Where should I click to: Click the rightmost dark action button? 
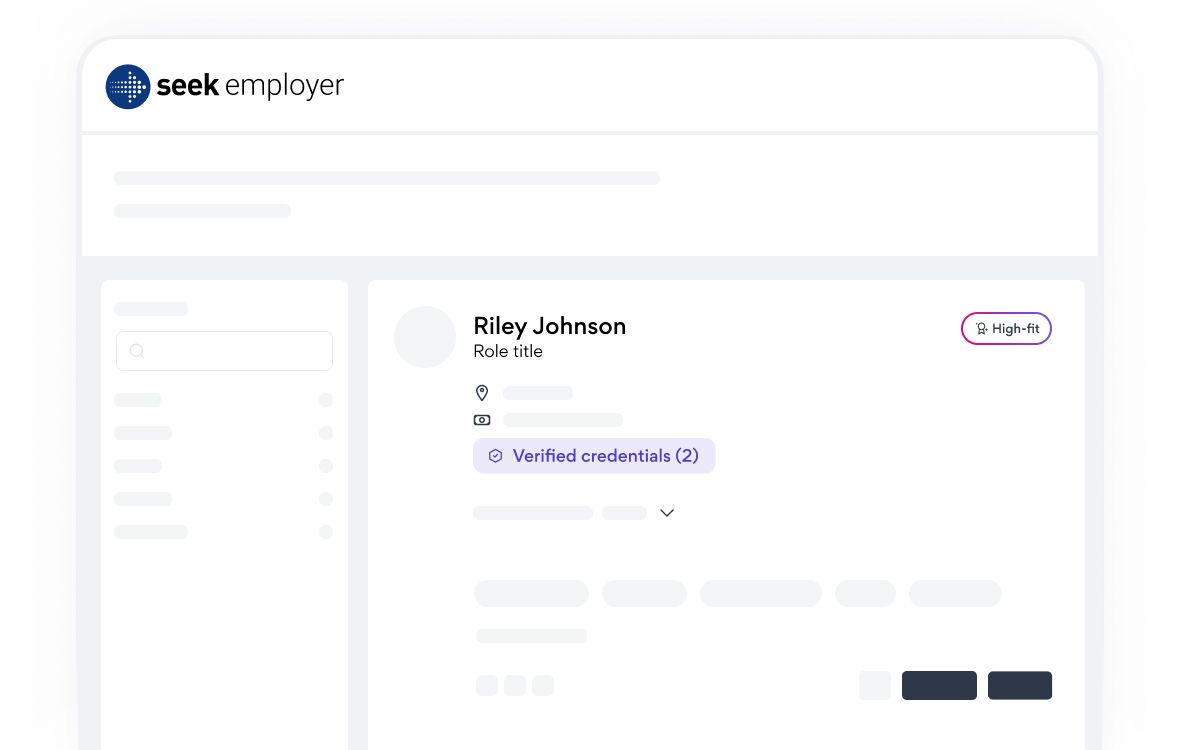pos(1020,685)
